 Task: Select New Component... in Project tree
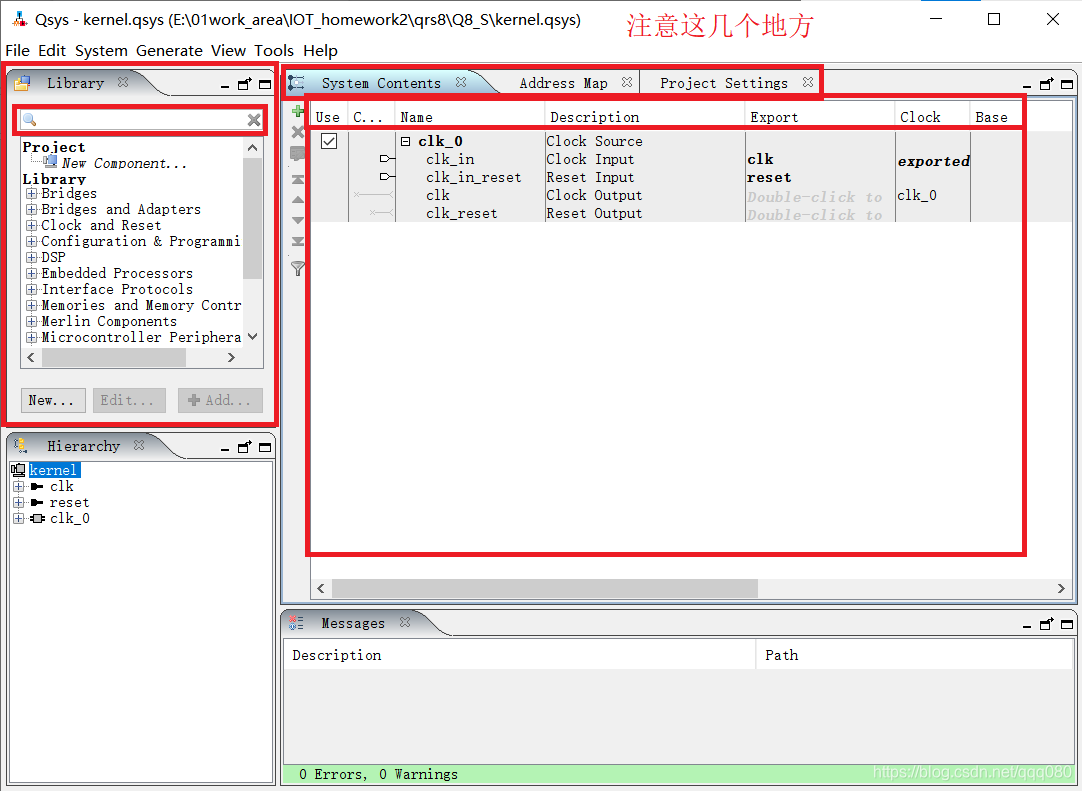point(124,163)
